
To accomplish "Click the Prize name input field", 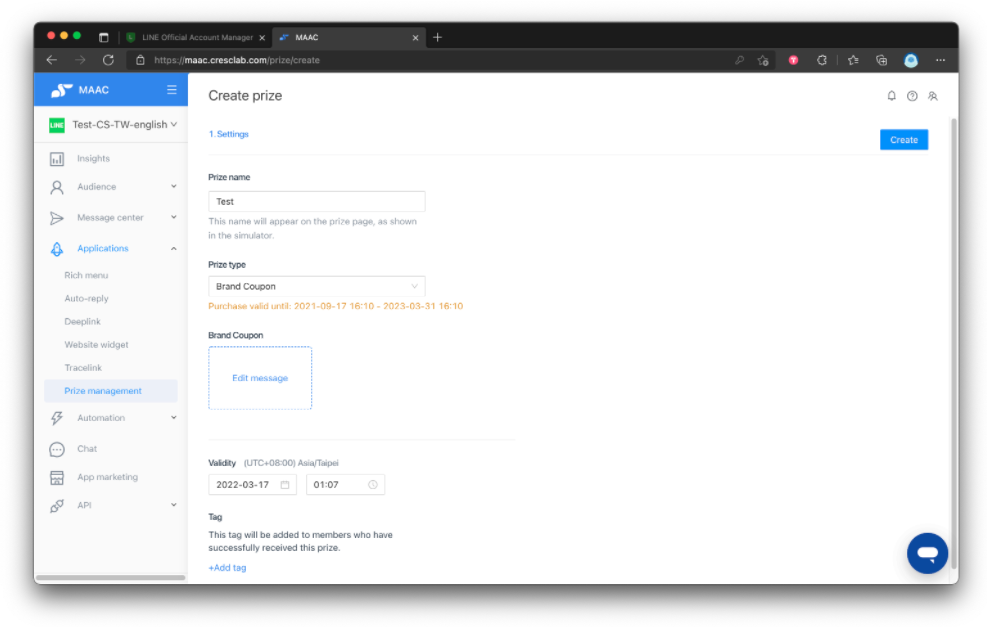I will tap(317, 201).
